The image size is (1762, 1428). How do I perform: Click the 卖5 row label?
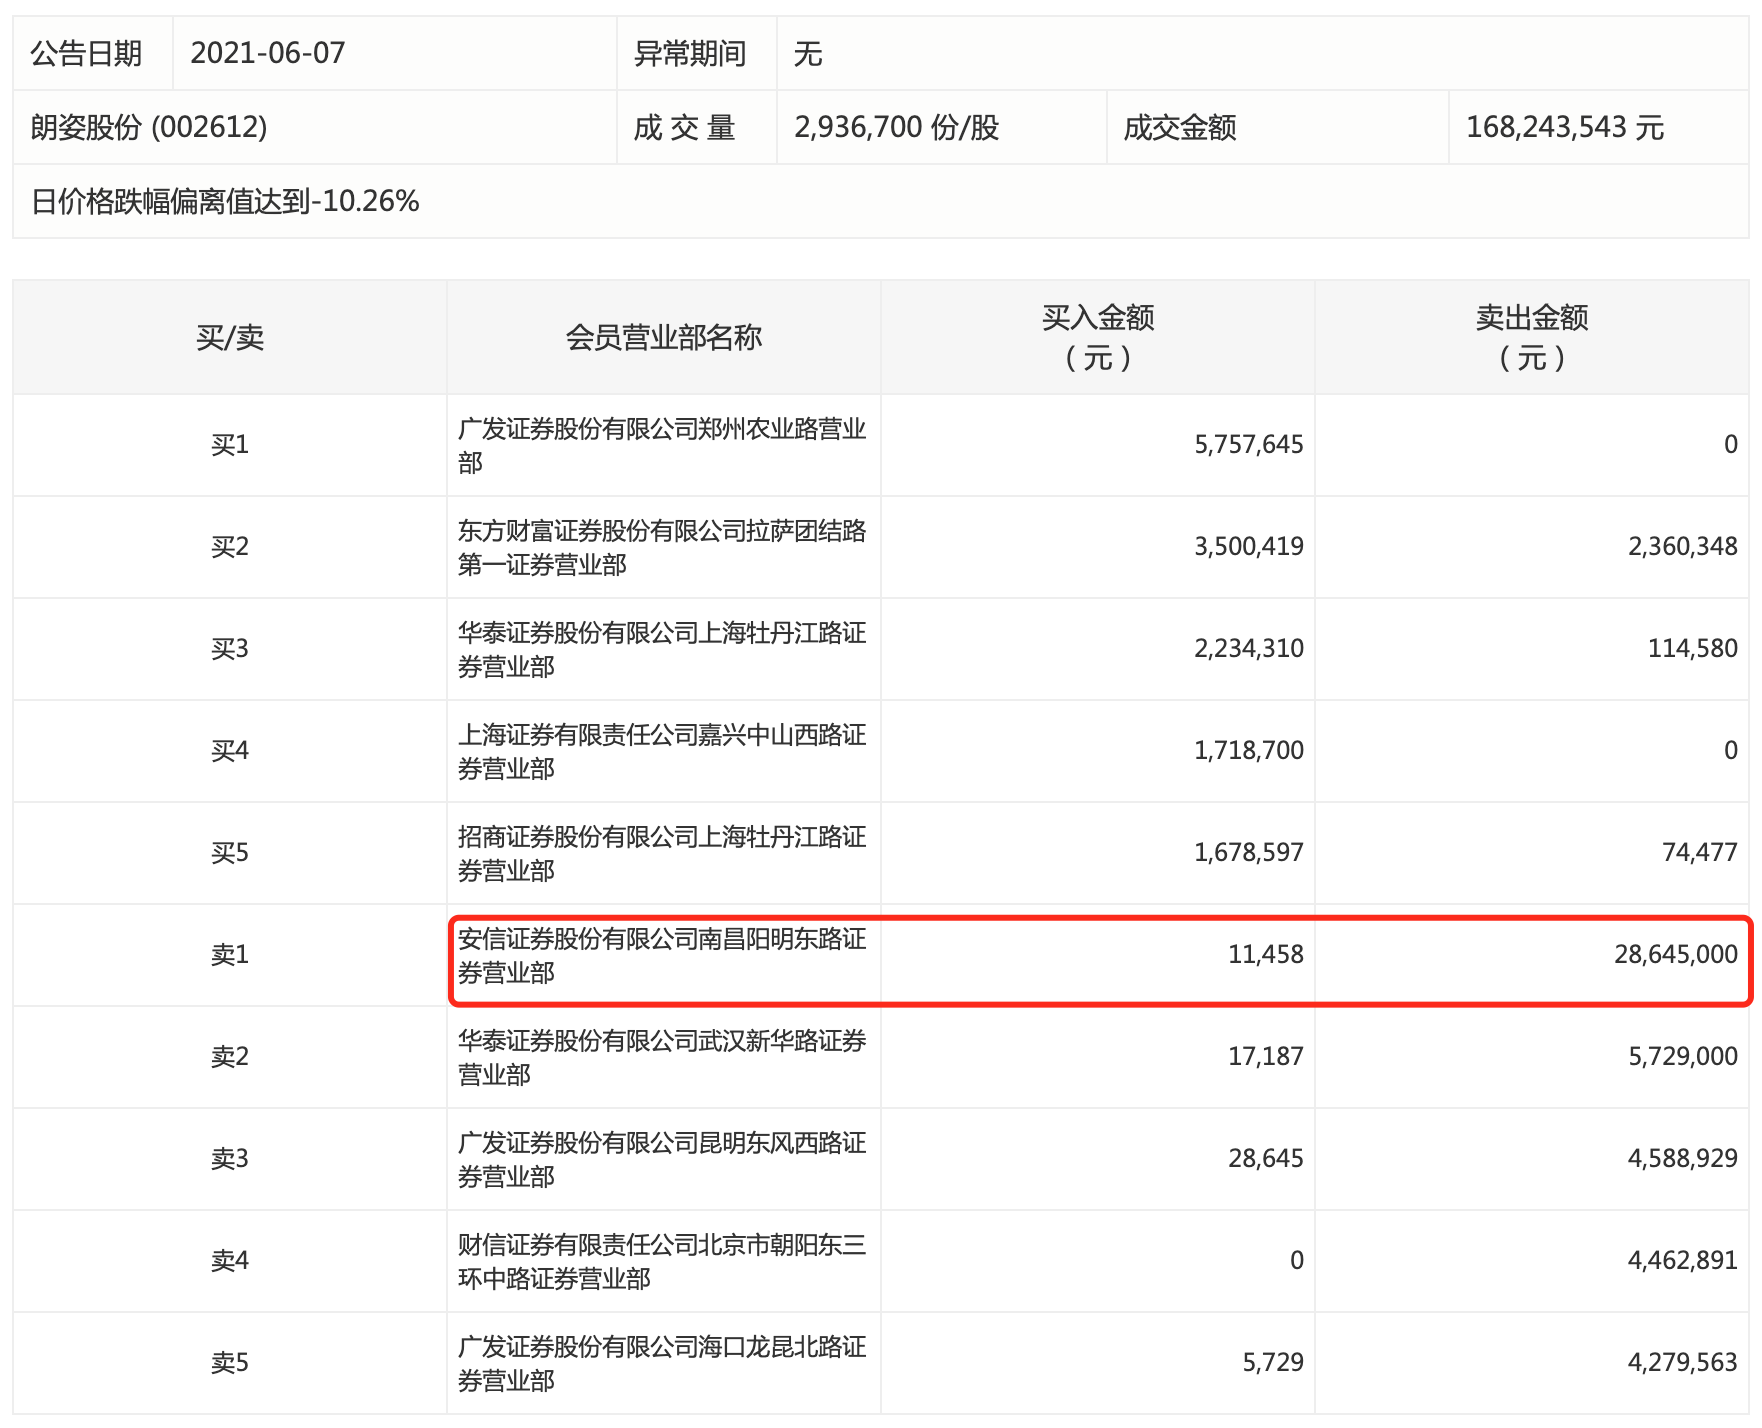click(x=229, y=1362)
